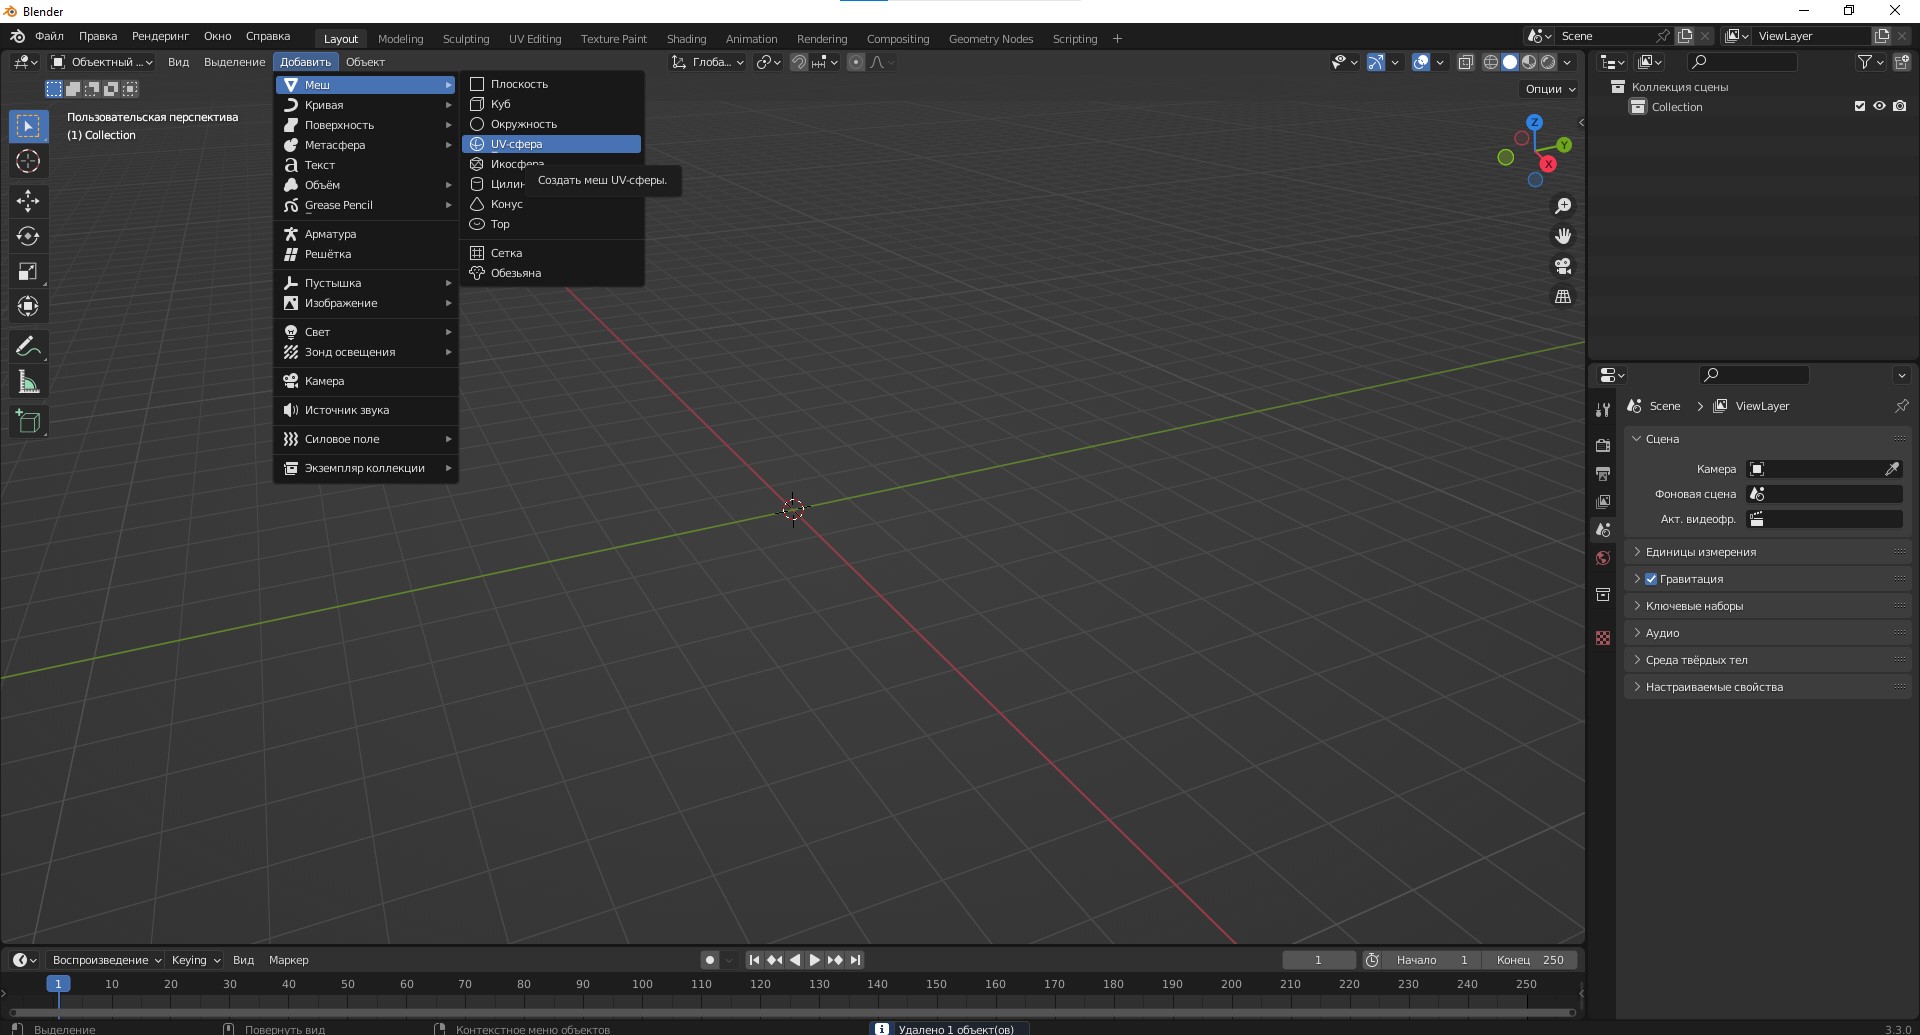The width and height of the screenshot is (1920, 1035).
Task: Open the Scene properties tab
Action: coord(1603,530)
